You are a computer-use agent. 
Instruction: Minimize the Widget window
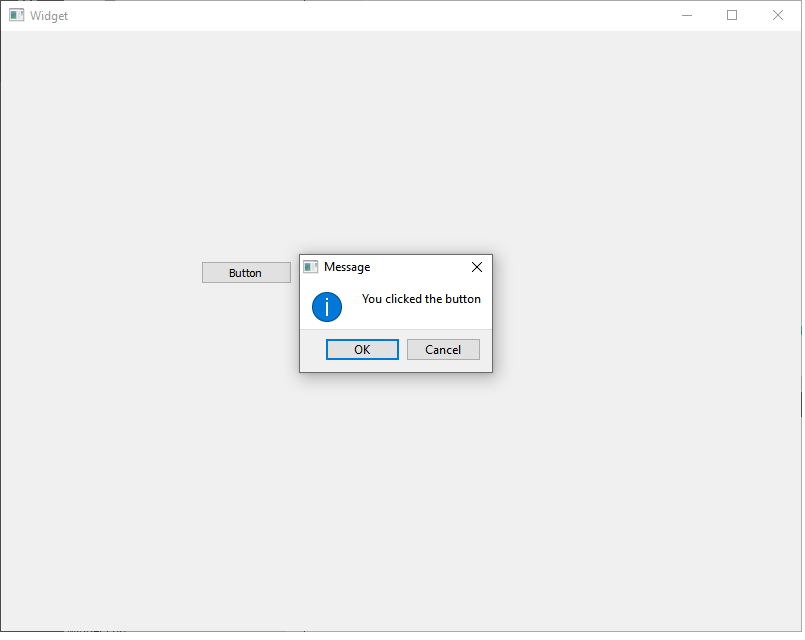coord(688,15)
